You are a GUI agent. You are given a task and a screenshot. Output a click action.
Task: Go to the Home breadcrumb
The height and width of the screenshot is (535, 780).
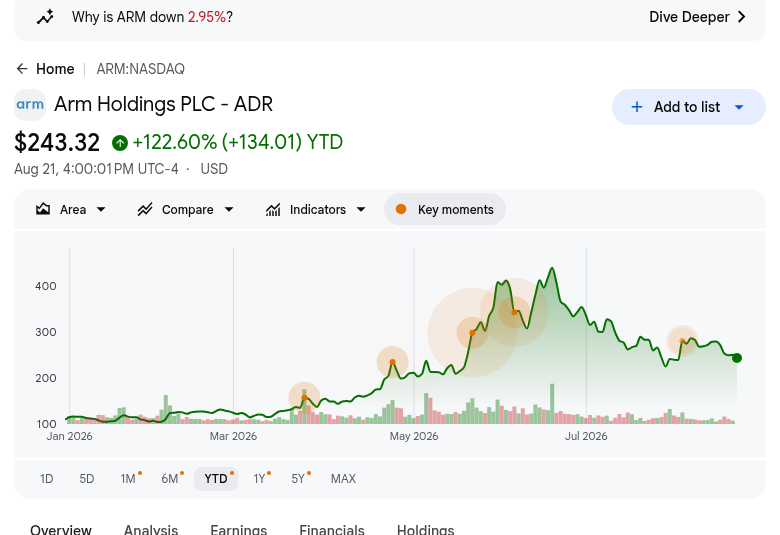coord(55,69)
